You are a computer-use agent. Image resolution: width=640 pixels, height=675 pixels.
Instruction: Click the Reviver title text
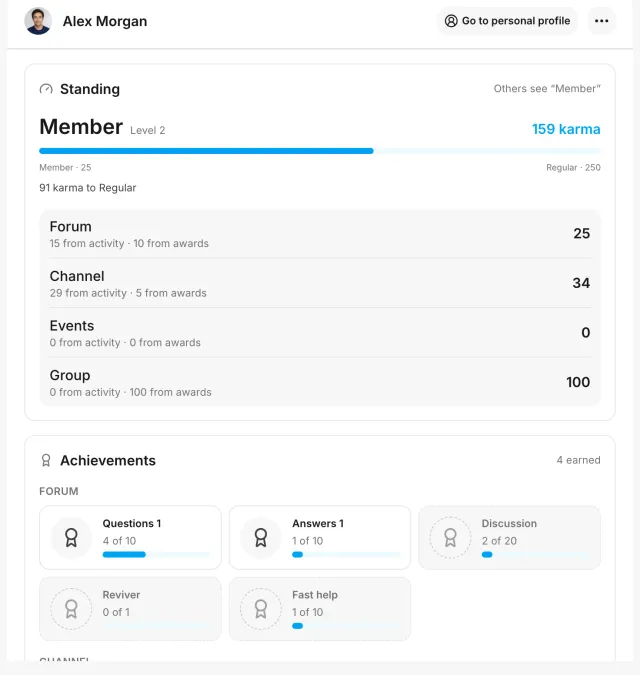121,595
